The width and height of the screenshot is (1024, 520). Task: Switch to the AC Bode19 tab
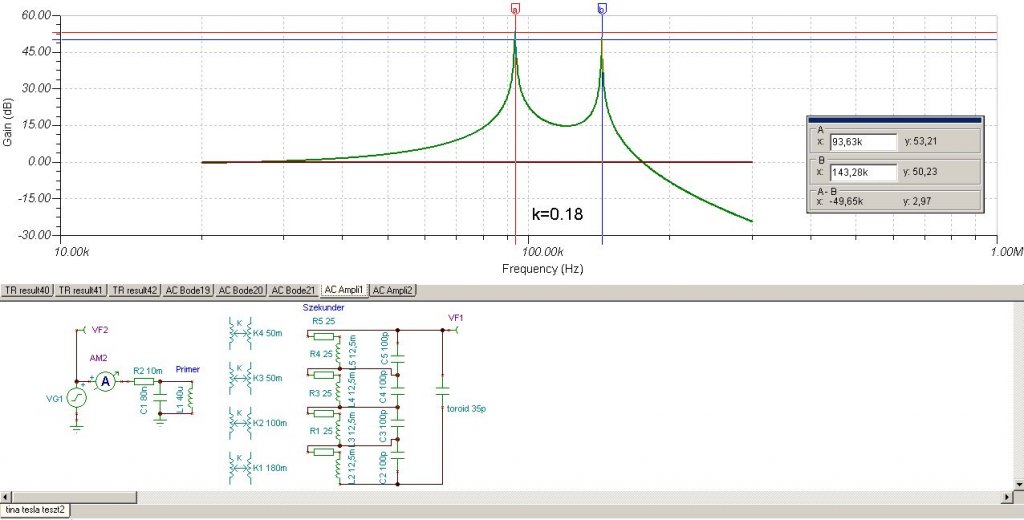coord(187,290)
